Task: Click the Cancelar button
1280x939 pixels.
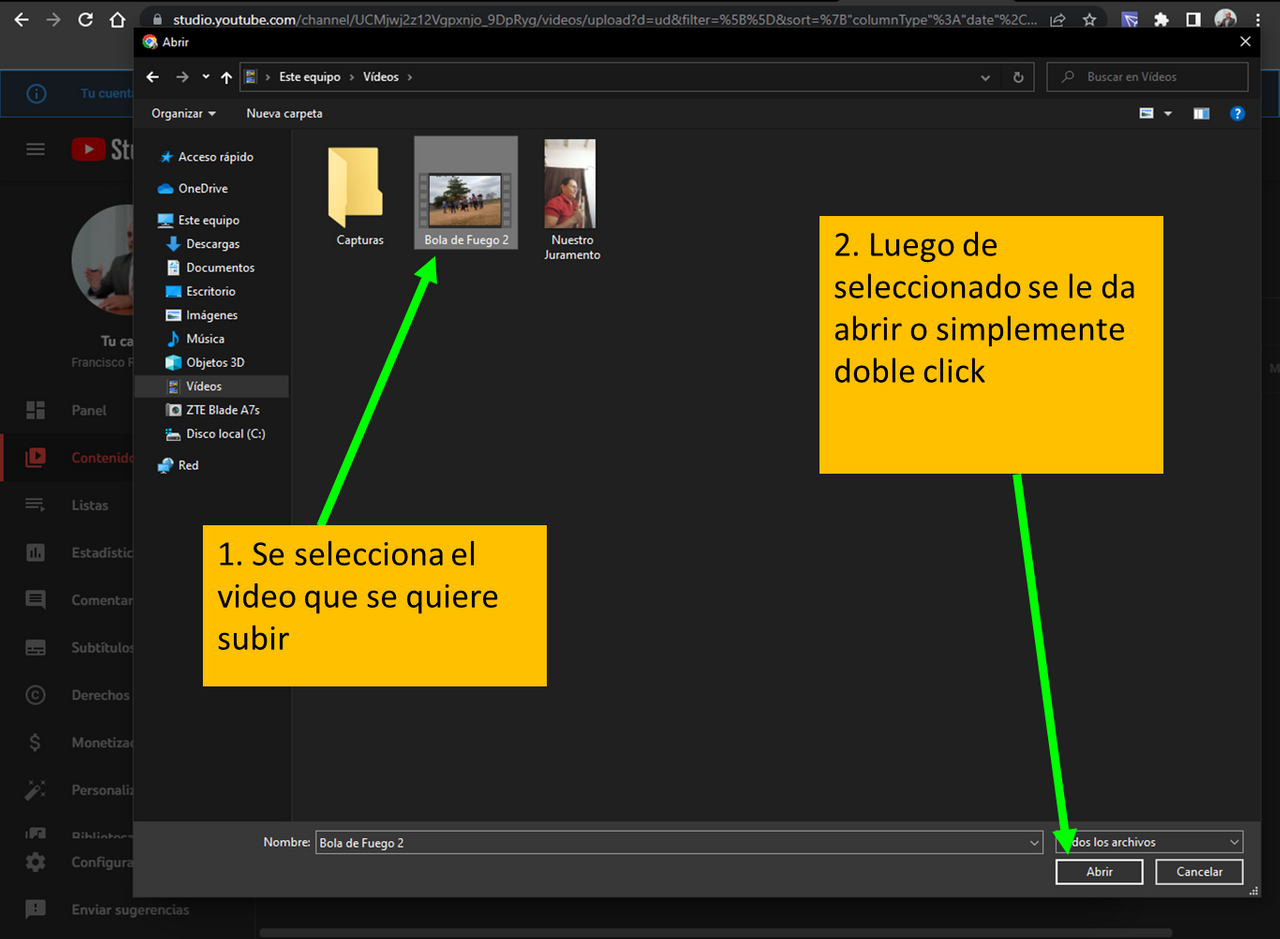Action: 1199,872
